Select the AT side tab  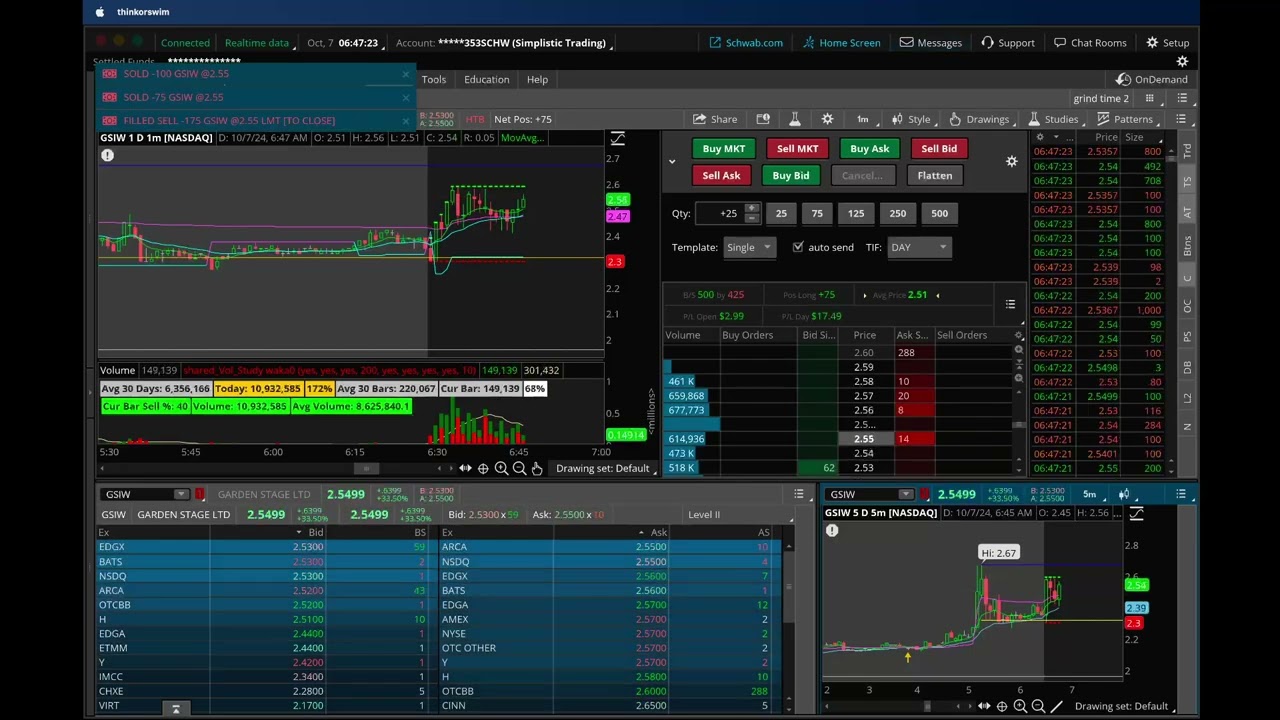click(1187, 213)
